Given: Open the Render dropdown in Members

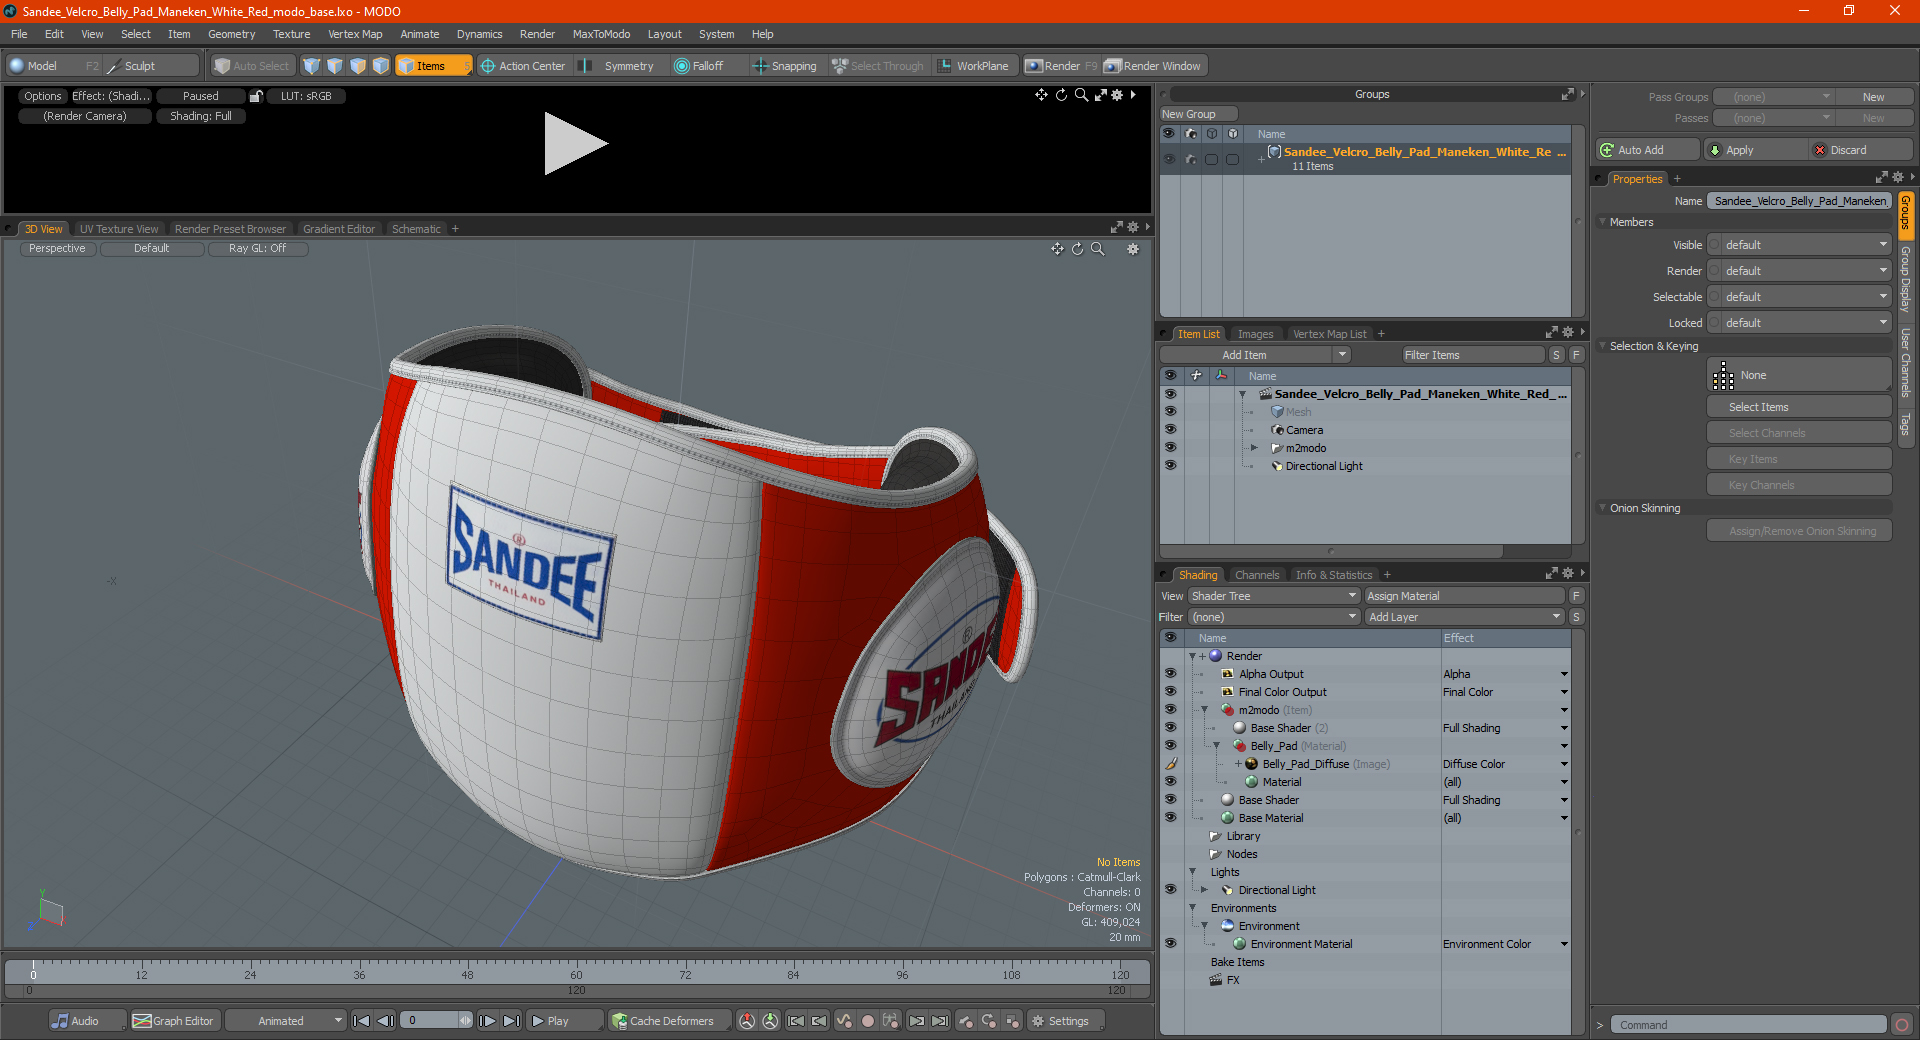Looking at the screenshot, I should 1800,271.
